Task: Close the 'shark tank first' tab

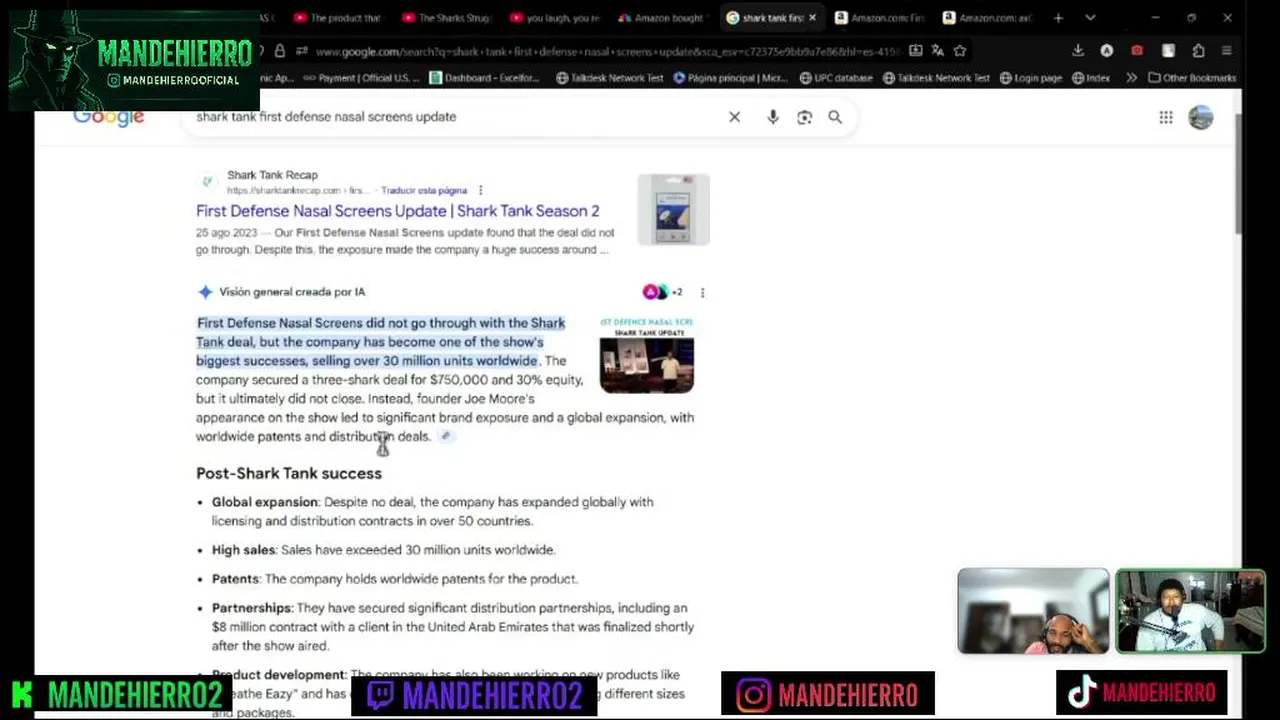Action: tap(812, 18)
